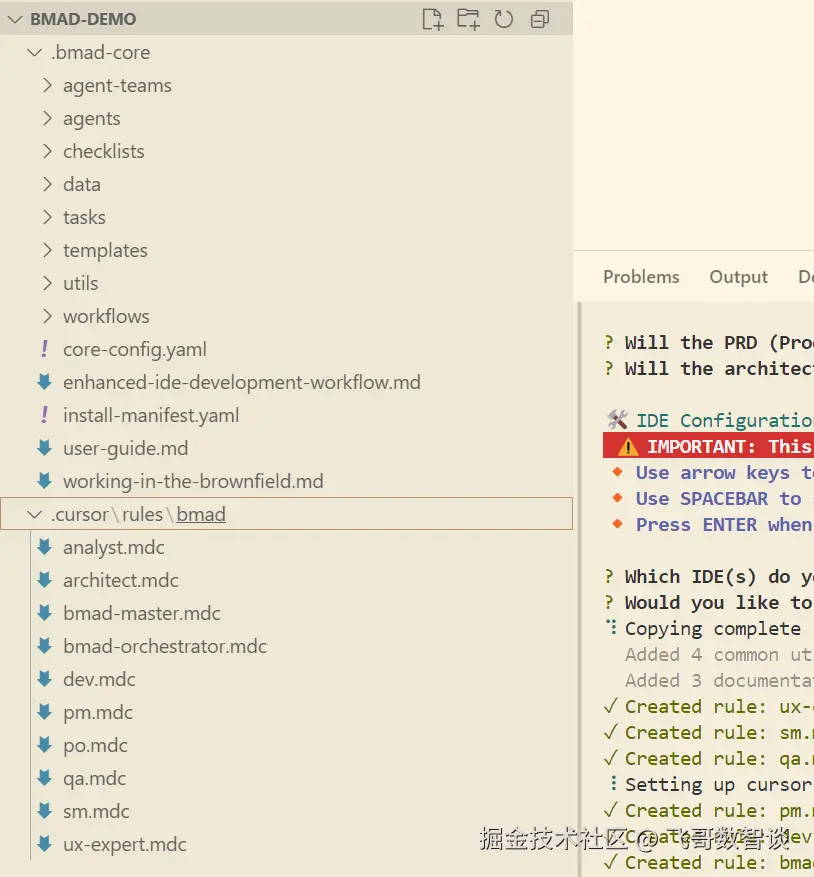Collapse the .bmad-core folder
The height and width of the screenshot is (877, 814).
35,53
